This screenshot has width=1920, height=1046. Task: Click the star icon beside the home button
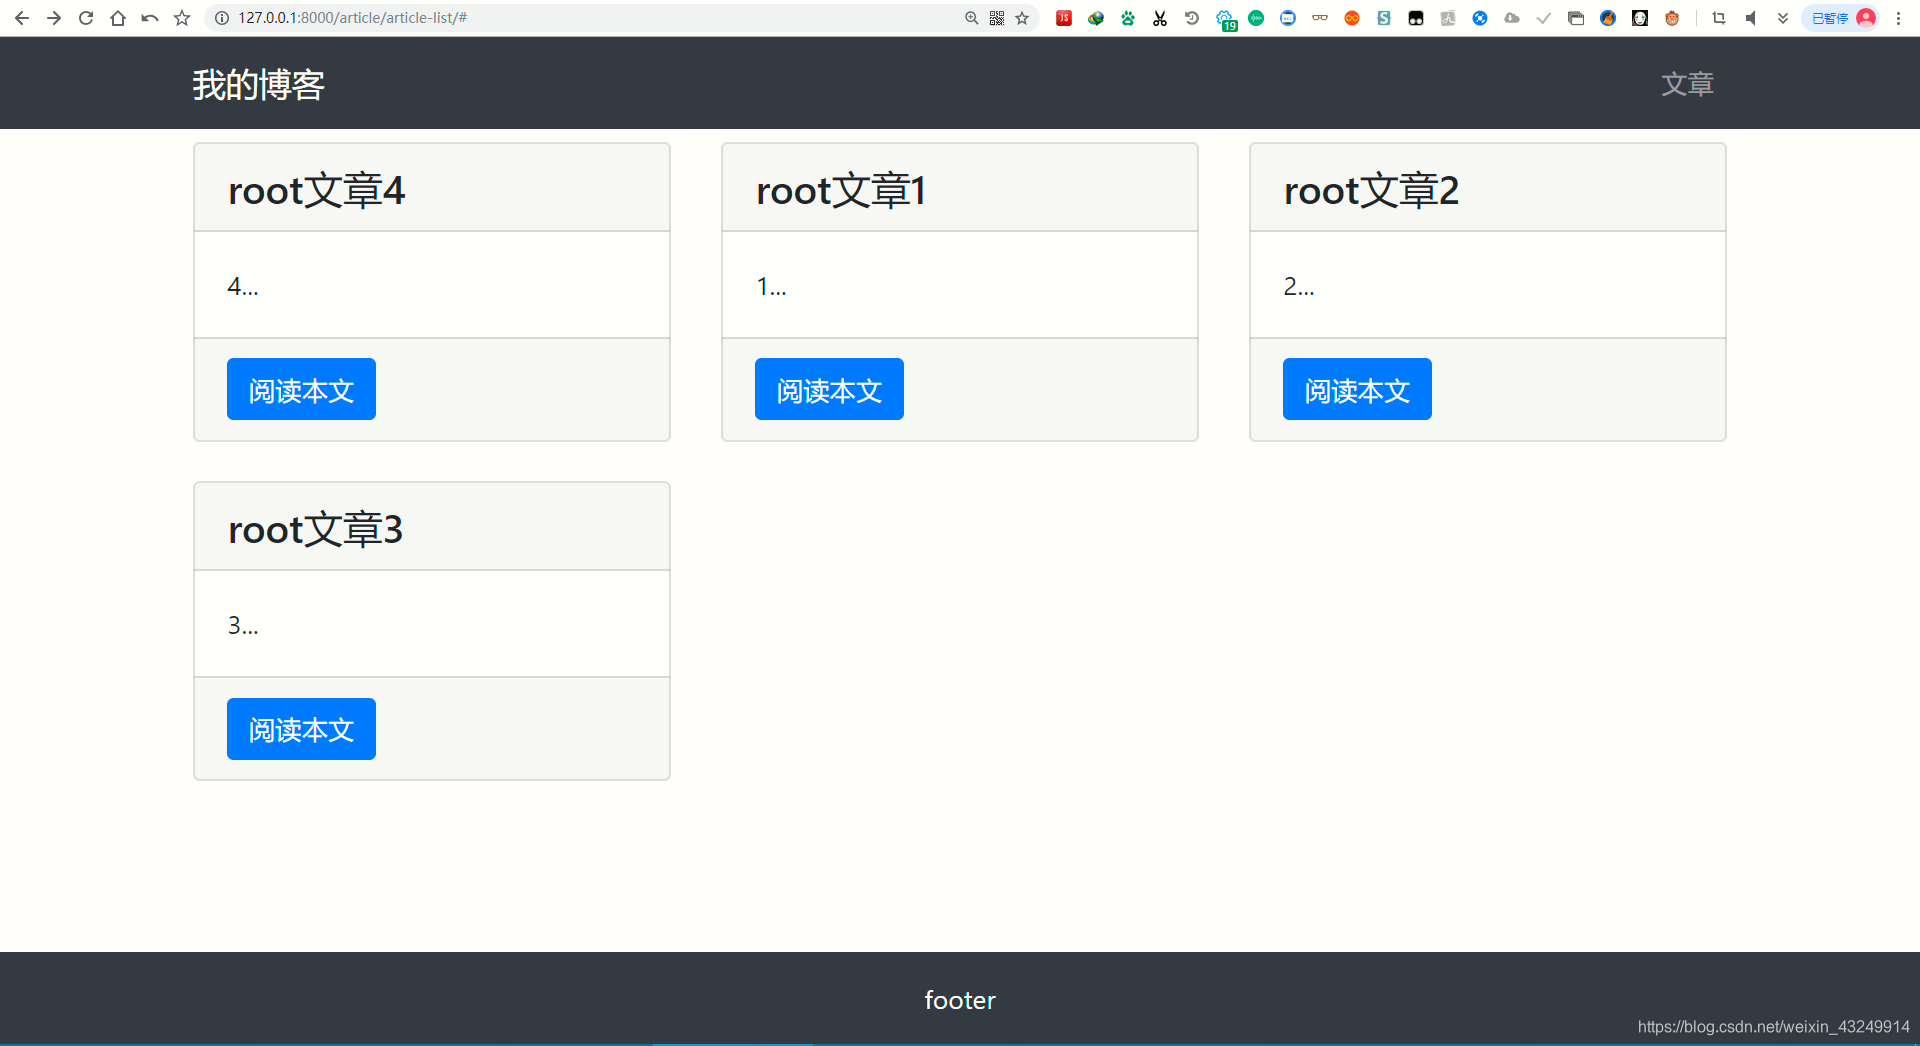coord(182,18)
